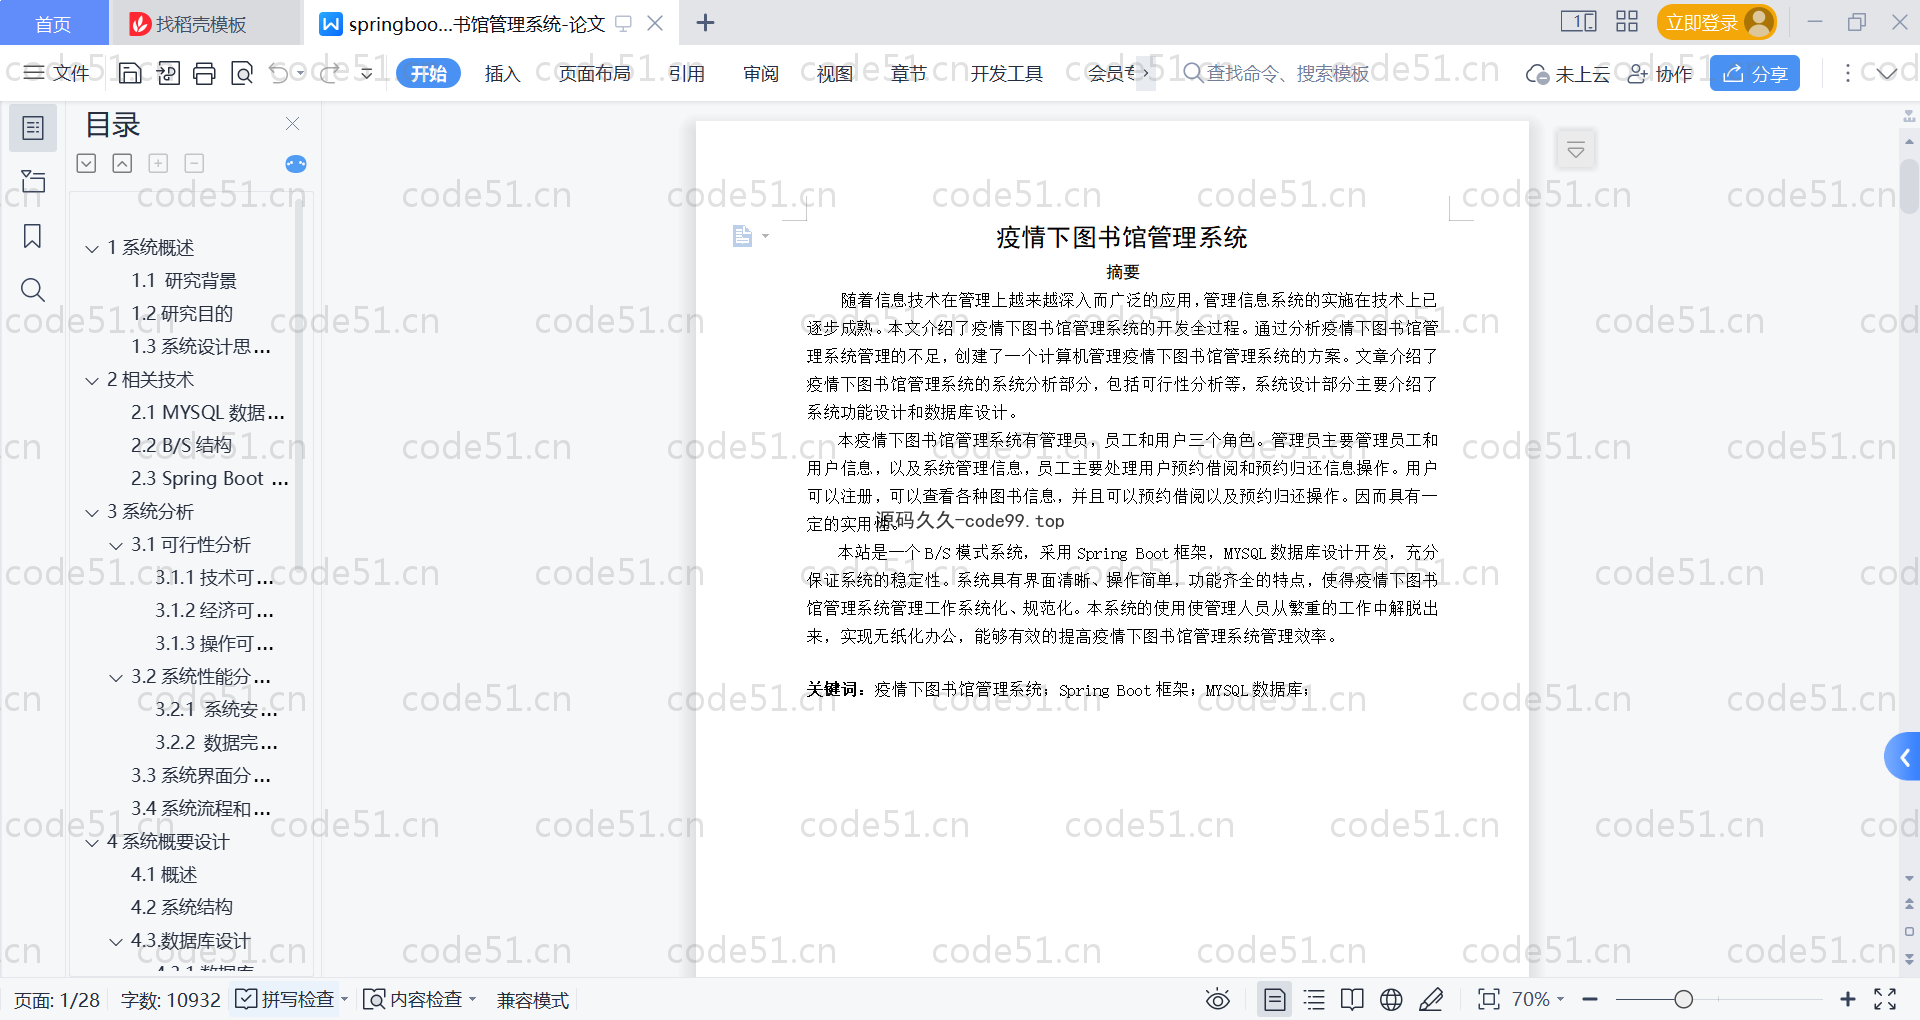Switch to the 审阅 ribbon tab

[761, 73]
